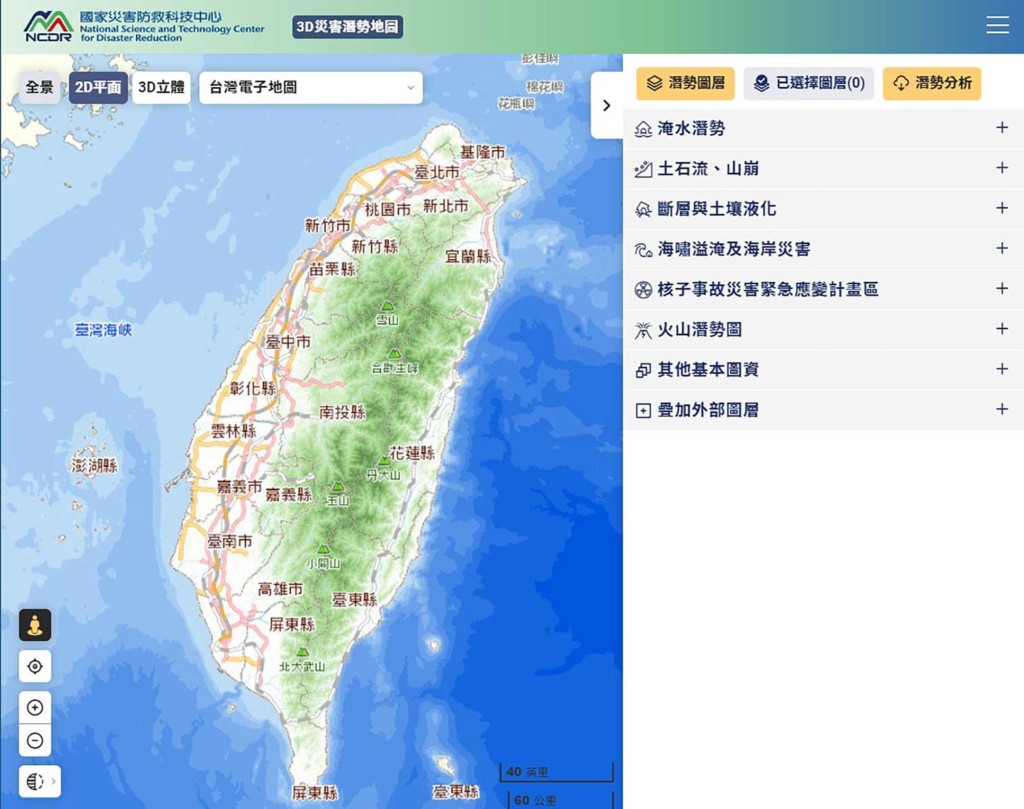The image size is (1024, 809).
Task: Expand the 土石流、山崩 category
Action: [1001, 168]
